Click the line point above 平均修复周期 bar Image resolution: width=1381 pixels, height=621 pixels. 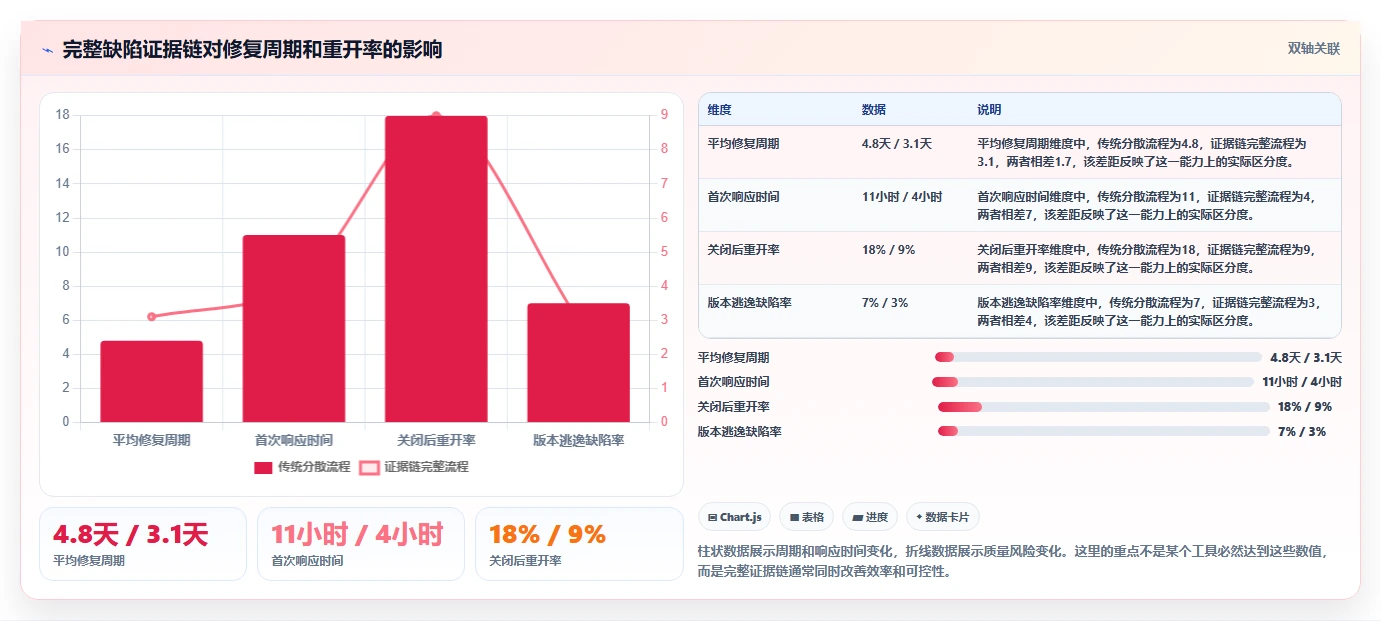pyautogui.click(x=152, y=316)
